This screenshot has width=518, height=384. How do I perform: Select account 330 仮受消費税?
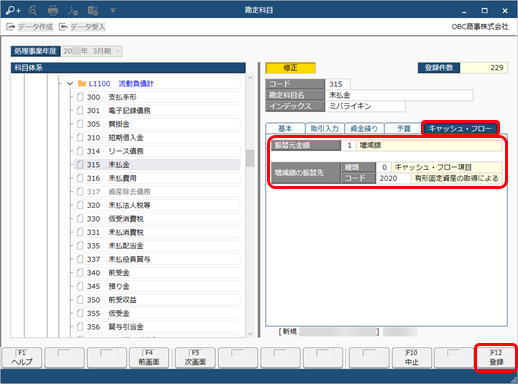coord(157,219)
